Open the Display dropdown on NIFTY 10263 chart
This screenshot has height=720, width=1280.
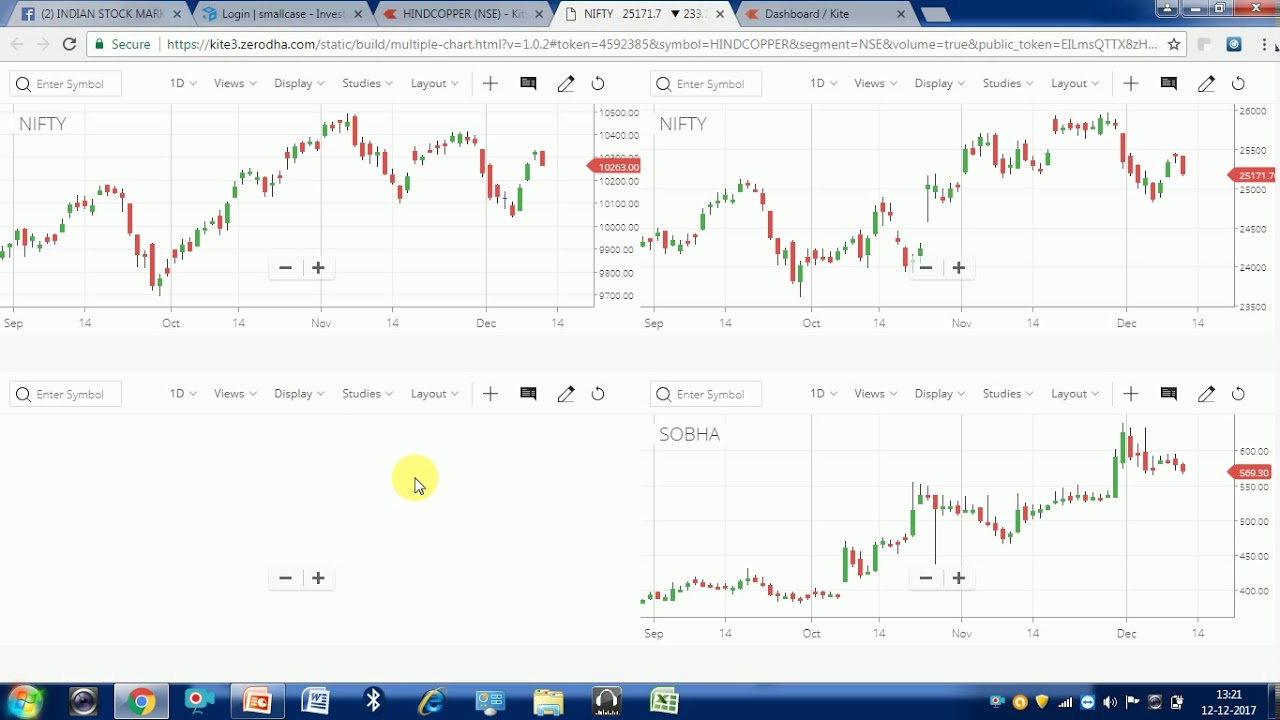coord(299,84)
